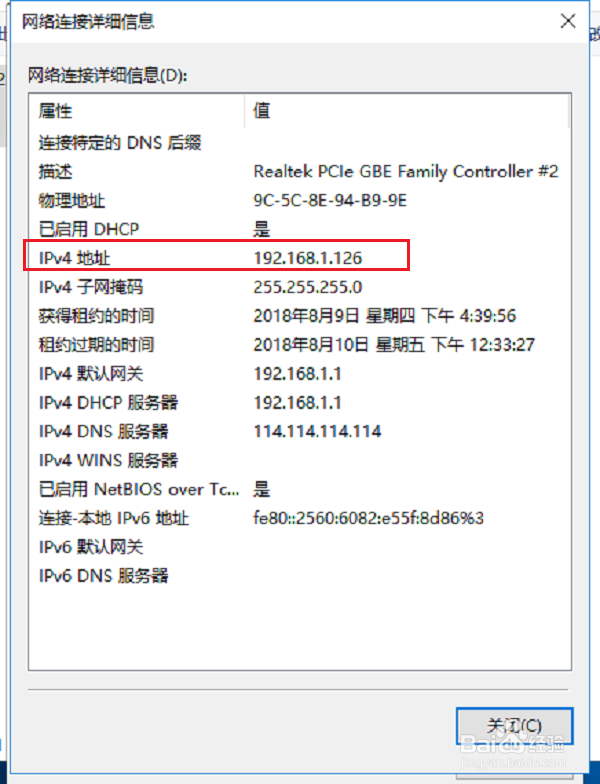Viewport: 600px width, 784px height.
Task: Select the 连接-本地 IPv6 地址 row
Action: click(299, 518)
